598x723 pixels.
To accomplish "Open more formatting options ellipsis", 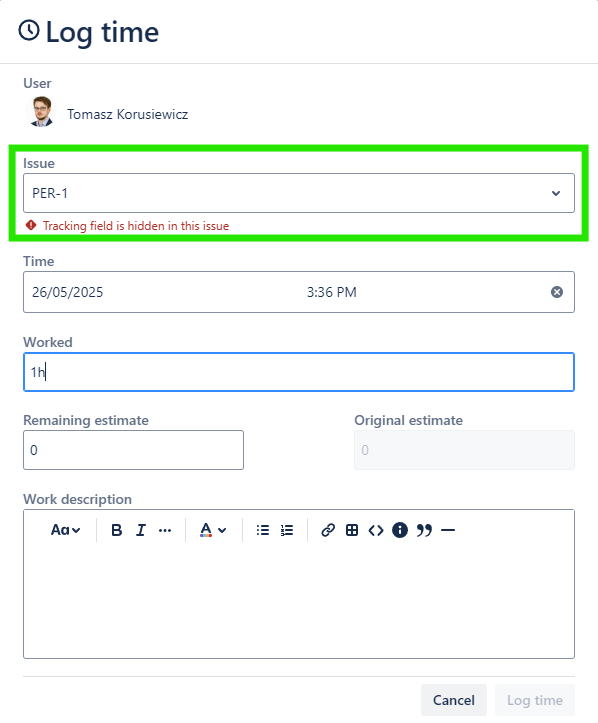I will point(165,530).
